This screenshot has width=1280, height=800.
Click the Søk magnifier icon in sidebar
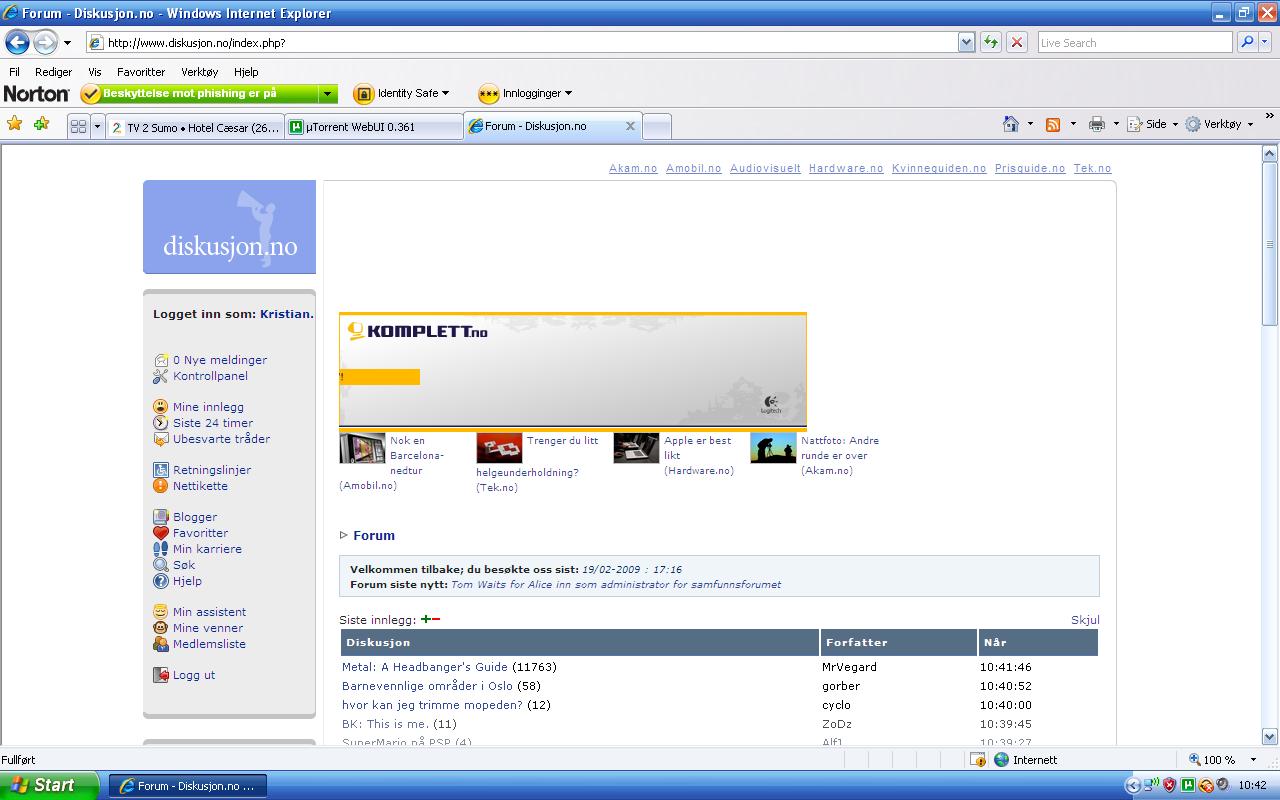point(161,565)
